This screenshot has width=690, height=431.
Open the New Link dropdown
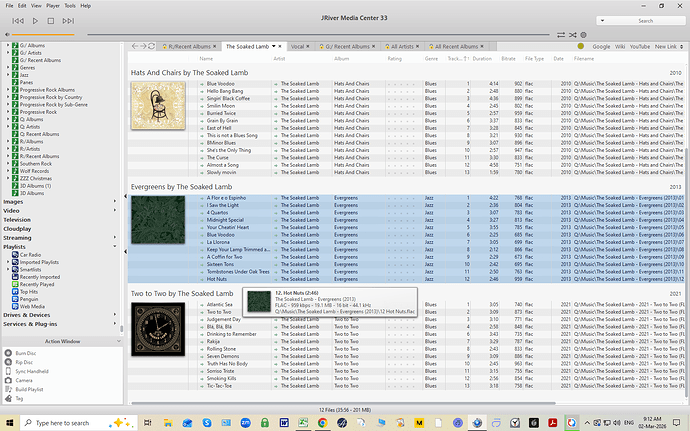[668, 46]
